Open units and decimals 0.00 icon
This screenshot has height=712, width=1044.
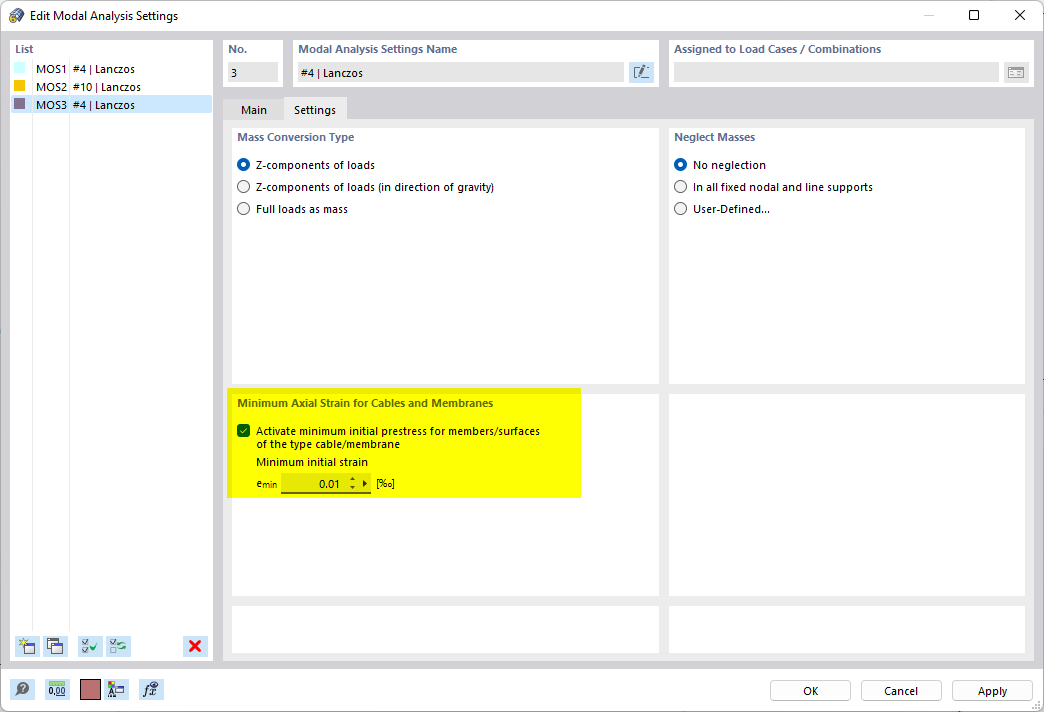(x=57, y=689)
